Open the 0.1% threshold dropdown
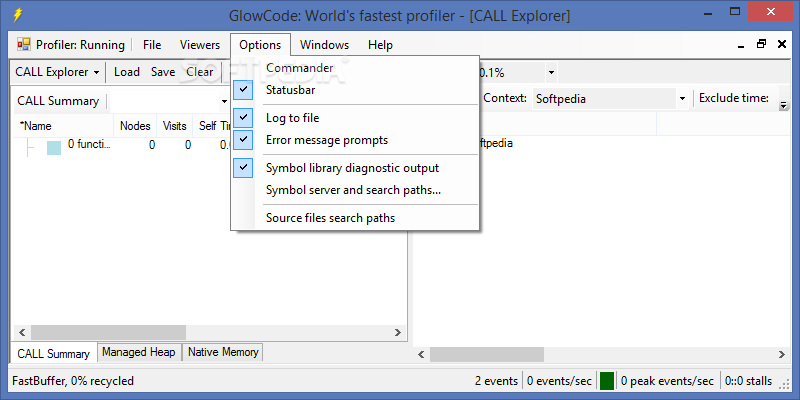The width and height of the screenshot is (800, 400). [551, 73]
